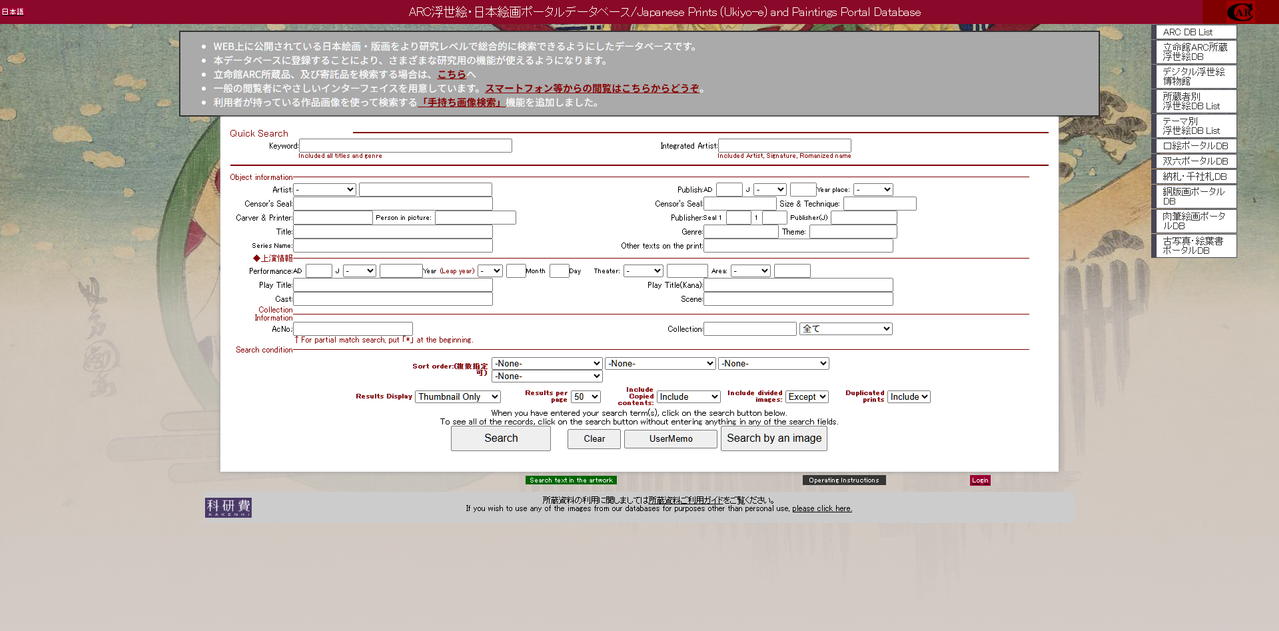This screenshot has width=1279, height=631.
Task: Click the Artist name text field
Action: coord(426,189)
